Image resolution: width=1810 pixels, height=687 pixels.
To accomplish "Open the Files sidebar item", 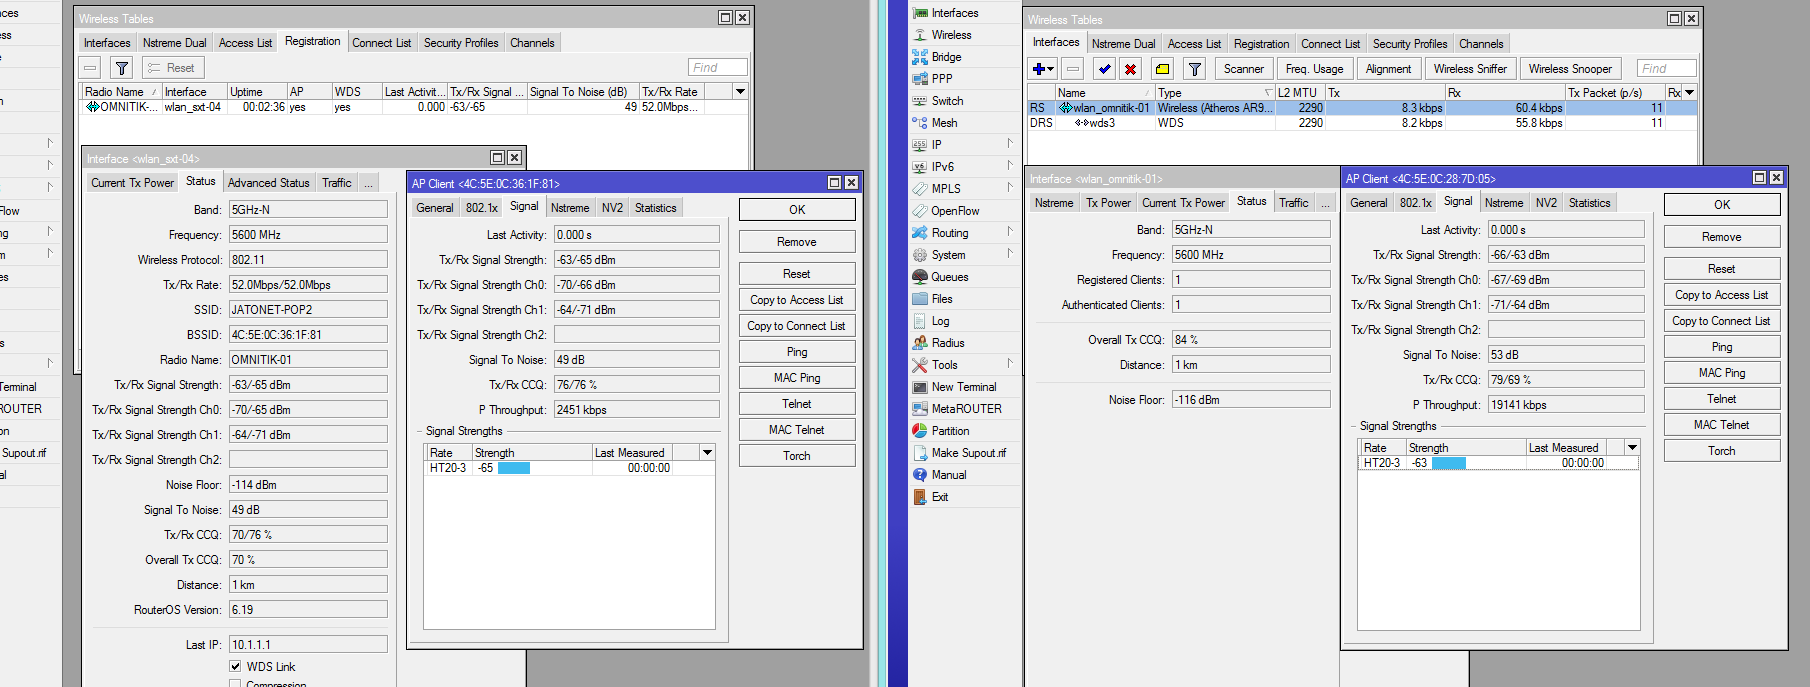I will coord(942,299).
